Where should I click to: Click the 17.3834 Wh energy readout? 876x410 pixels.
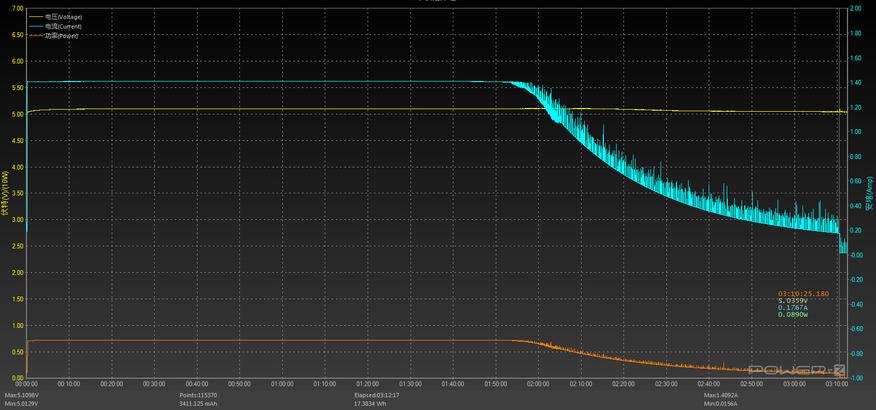372,403
